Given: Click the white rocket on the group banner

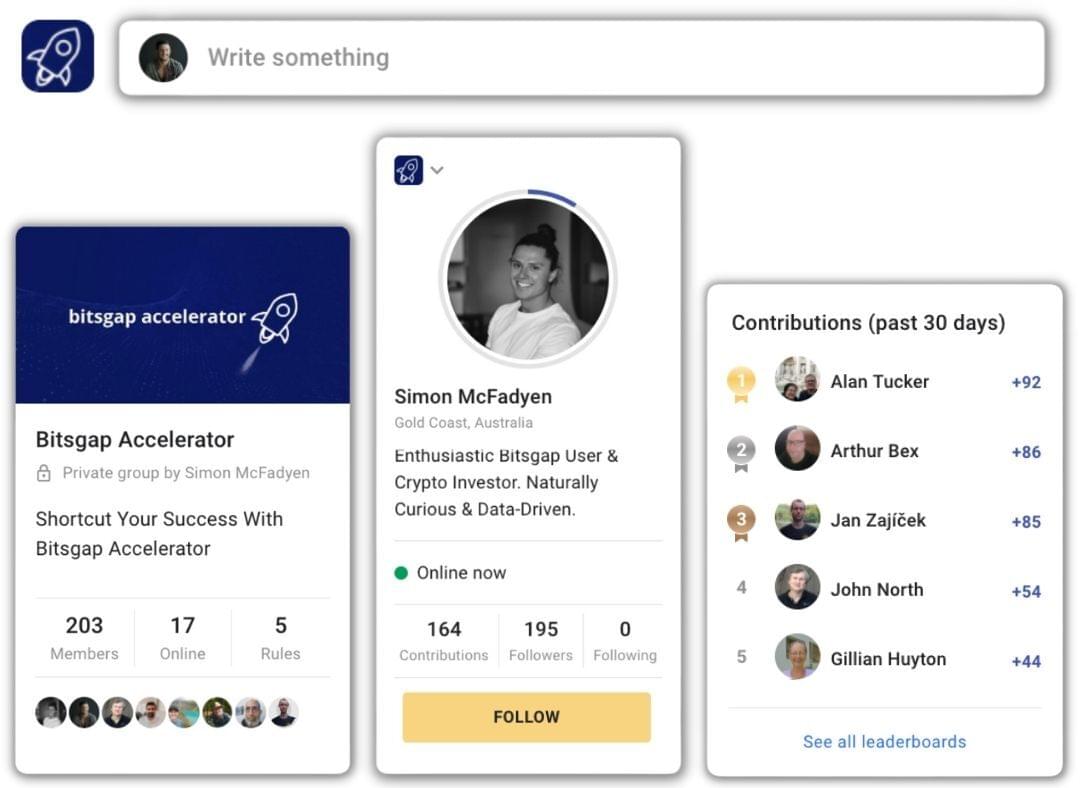Looking at the screenshot, I should pos(274,320).
